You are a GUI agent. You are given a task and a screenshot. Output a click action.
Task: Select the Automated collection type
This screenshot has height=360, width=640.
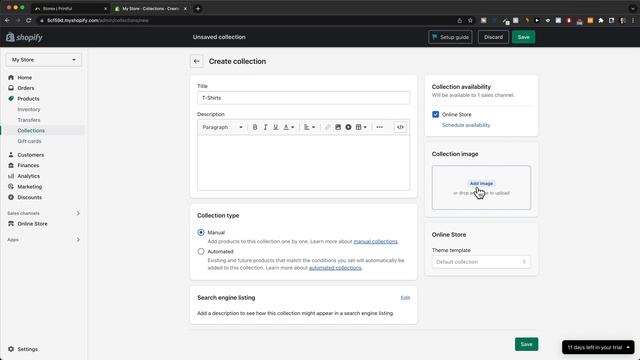[x=201, y=251]
